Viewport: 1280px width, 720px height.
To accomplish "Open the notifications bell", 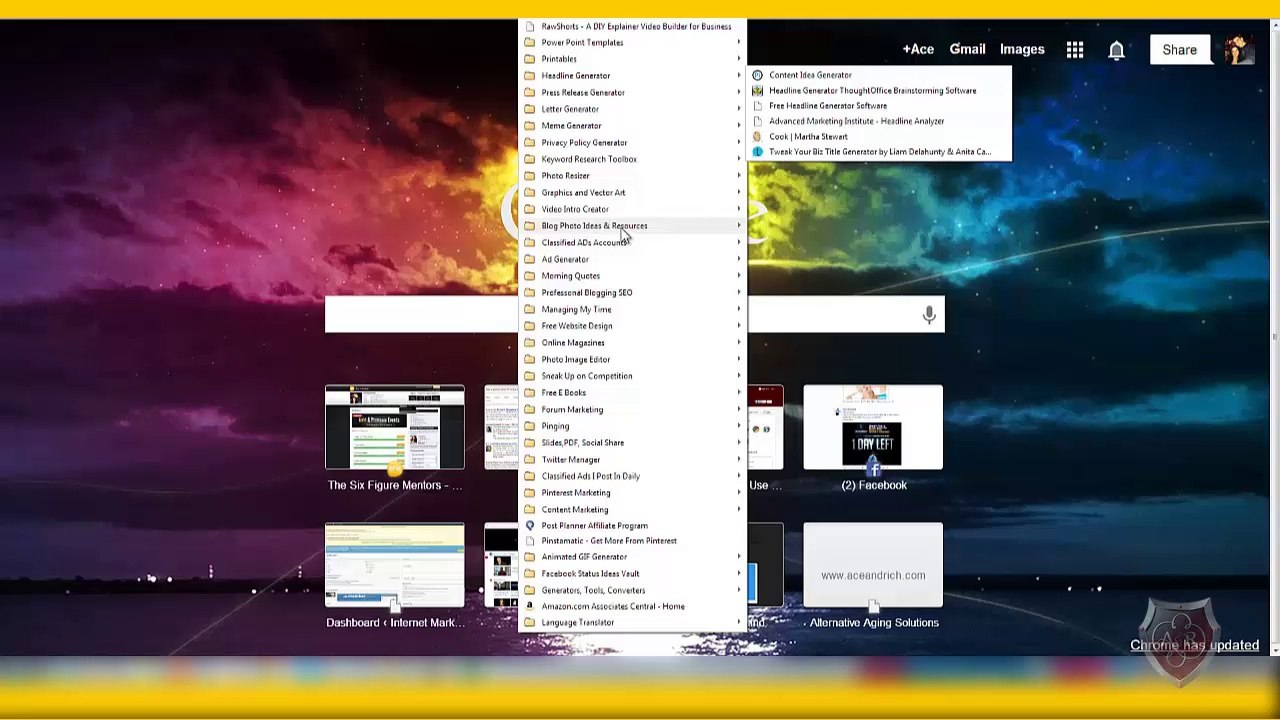I will [x=1117, y=49].
